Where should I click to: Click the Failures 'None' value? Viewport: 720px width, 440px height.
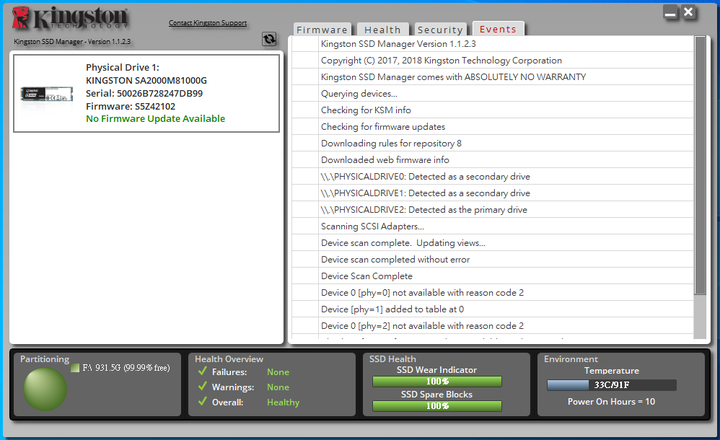pos(278,372)
